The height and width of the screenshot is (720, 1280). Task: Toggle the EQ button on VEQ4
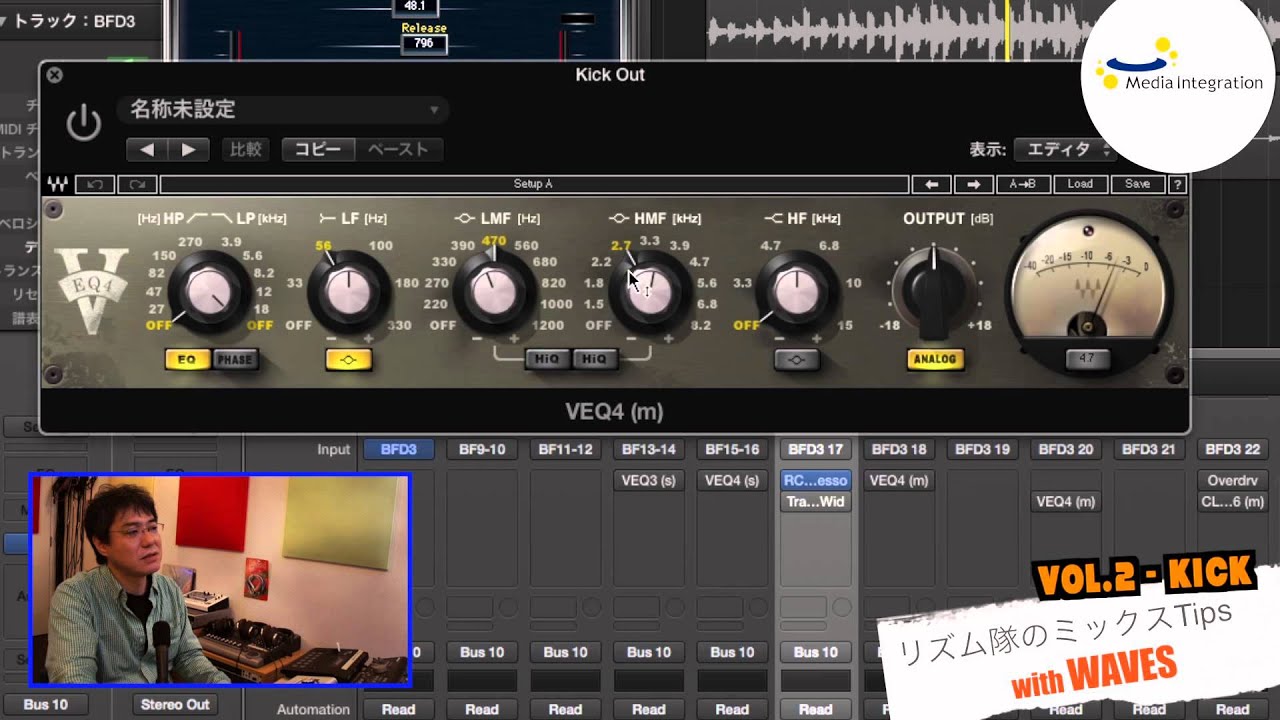[x=188, y=359]
